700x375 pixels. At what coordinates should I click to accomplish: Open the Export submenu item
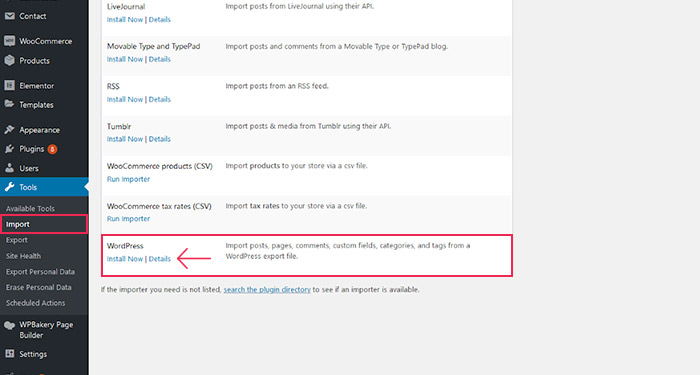(x=17, y=240)
